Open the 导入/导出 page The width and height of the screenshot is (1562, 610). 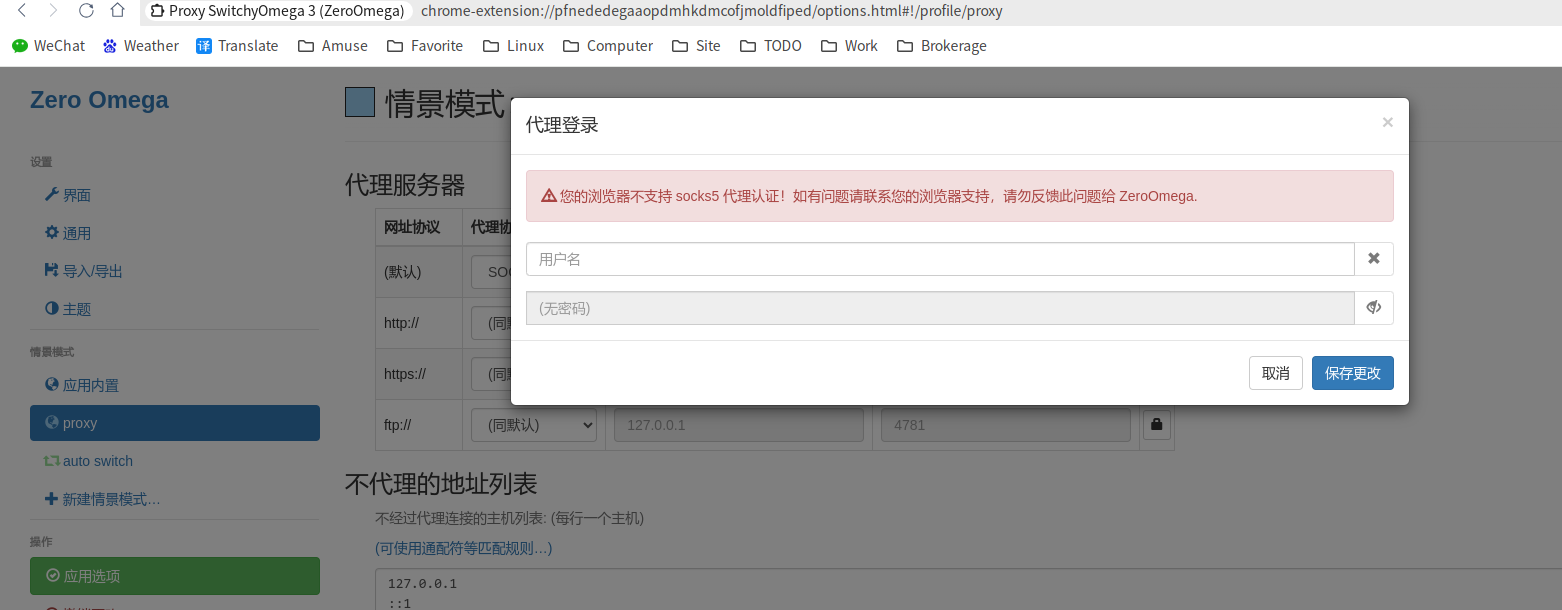coord(84,271)
